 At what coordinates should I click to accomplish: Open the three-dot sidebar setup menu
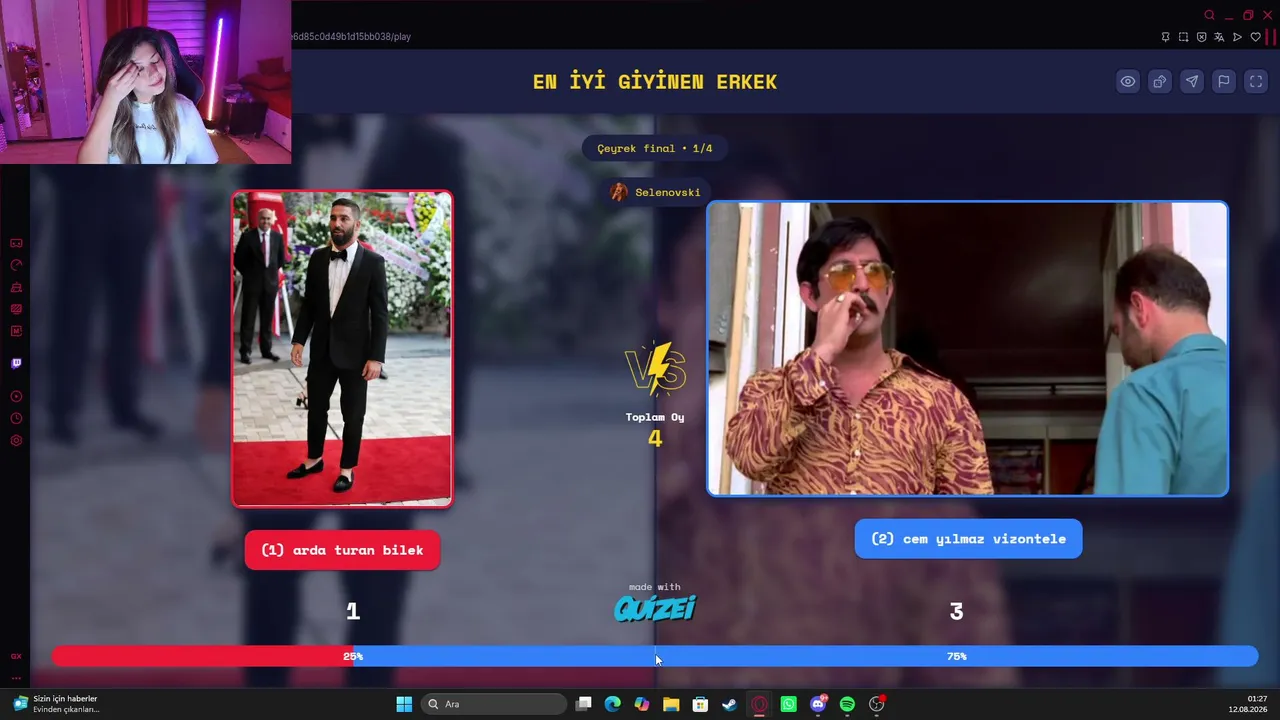pyautogui.click(x=16, y=678)
